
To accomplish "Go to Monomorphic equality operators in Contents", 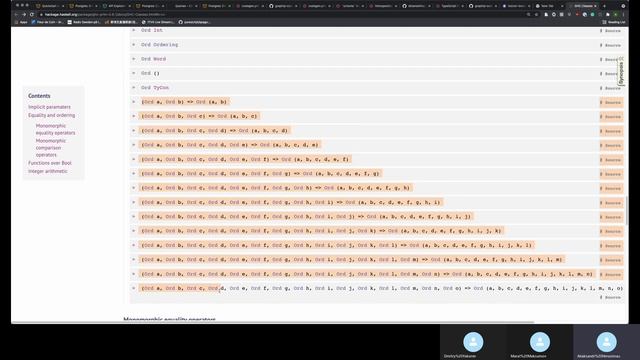I will 55,129.
